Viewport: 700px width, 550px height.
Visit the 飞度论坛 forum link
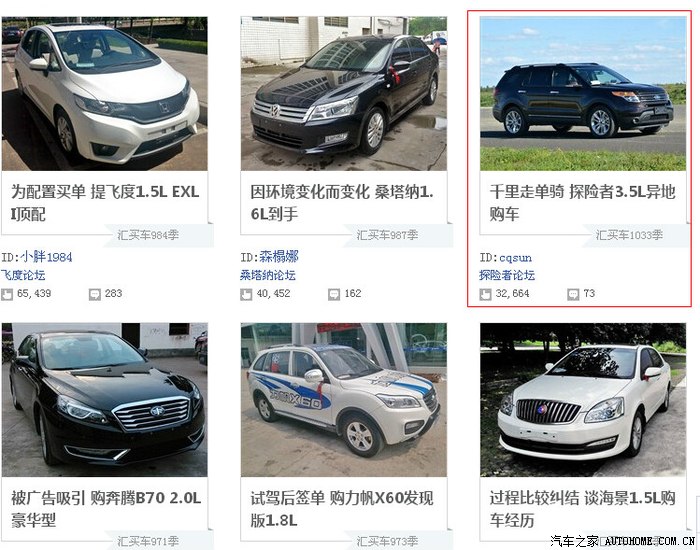23,275
